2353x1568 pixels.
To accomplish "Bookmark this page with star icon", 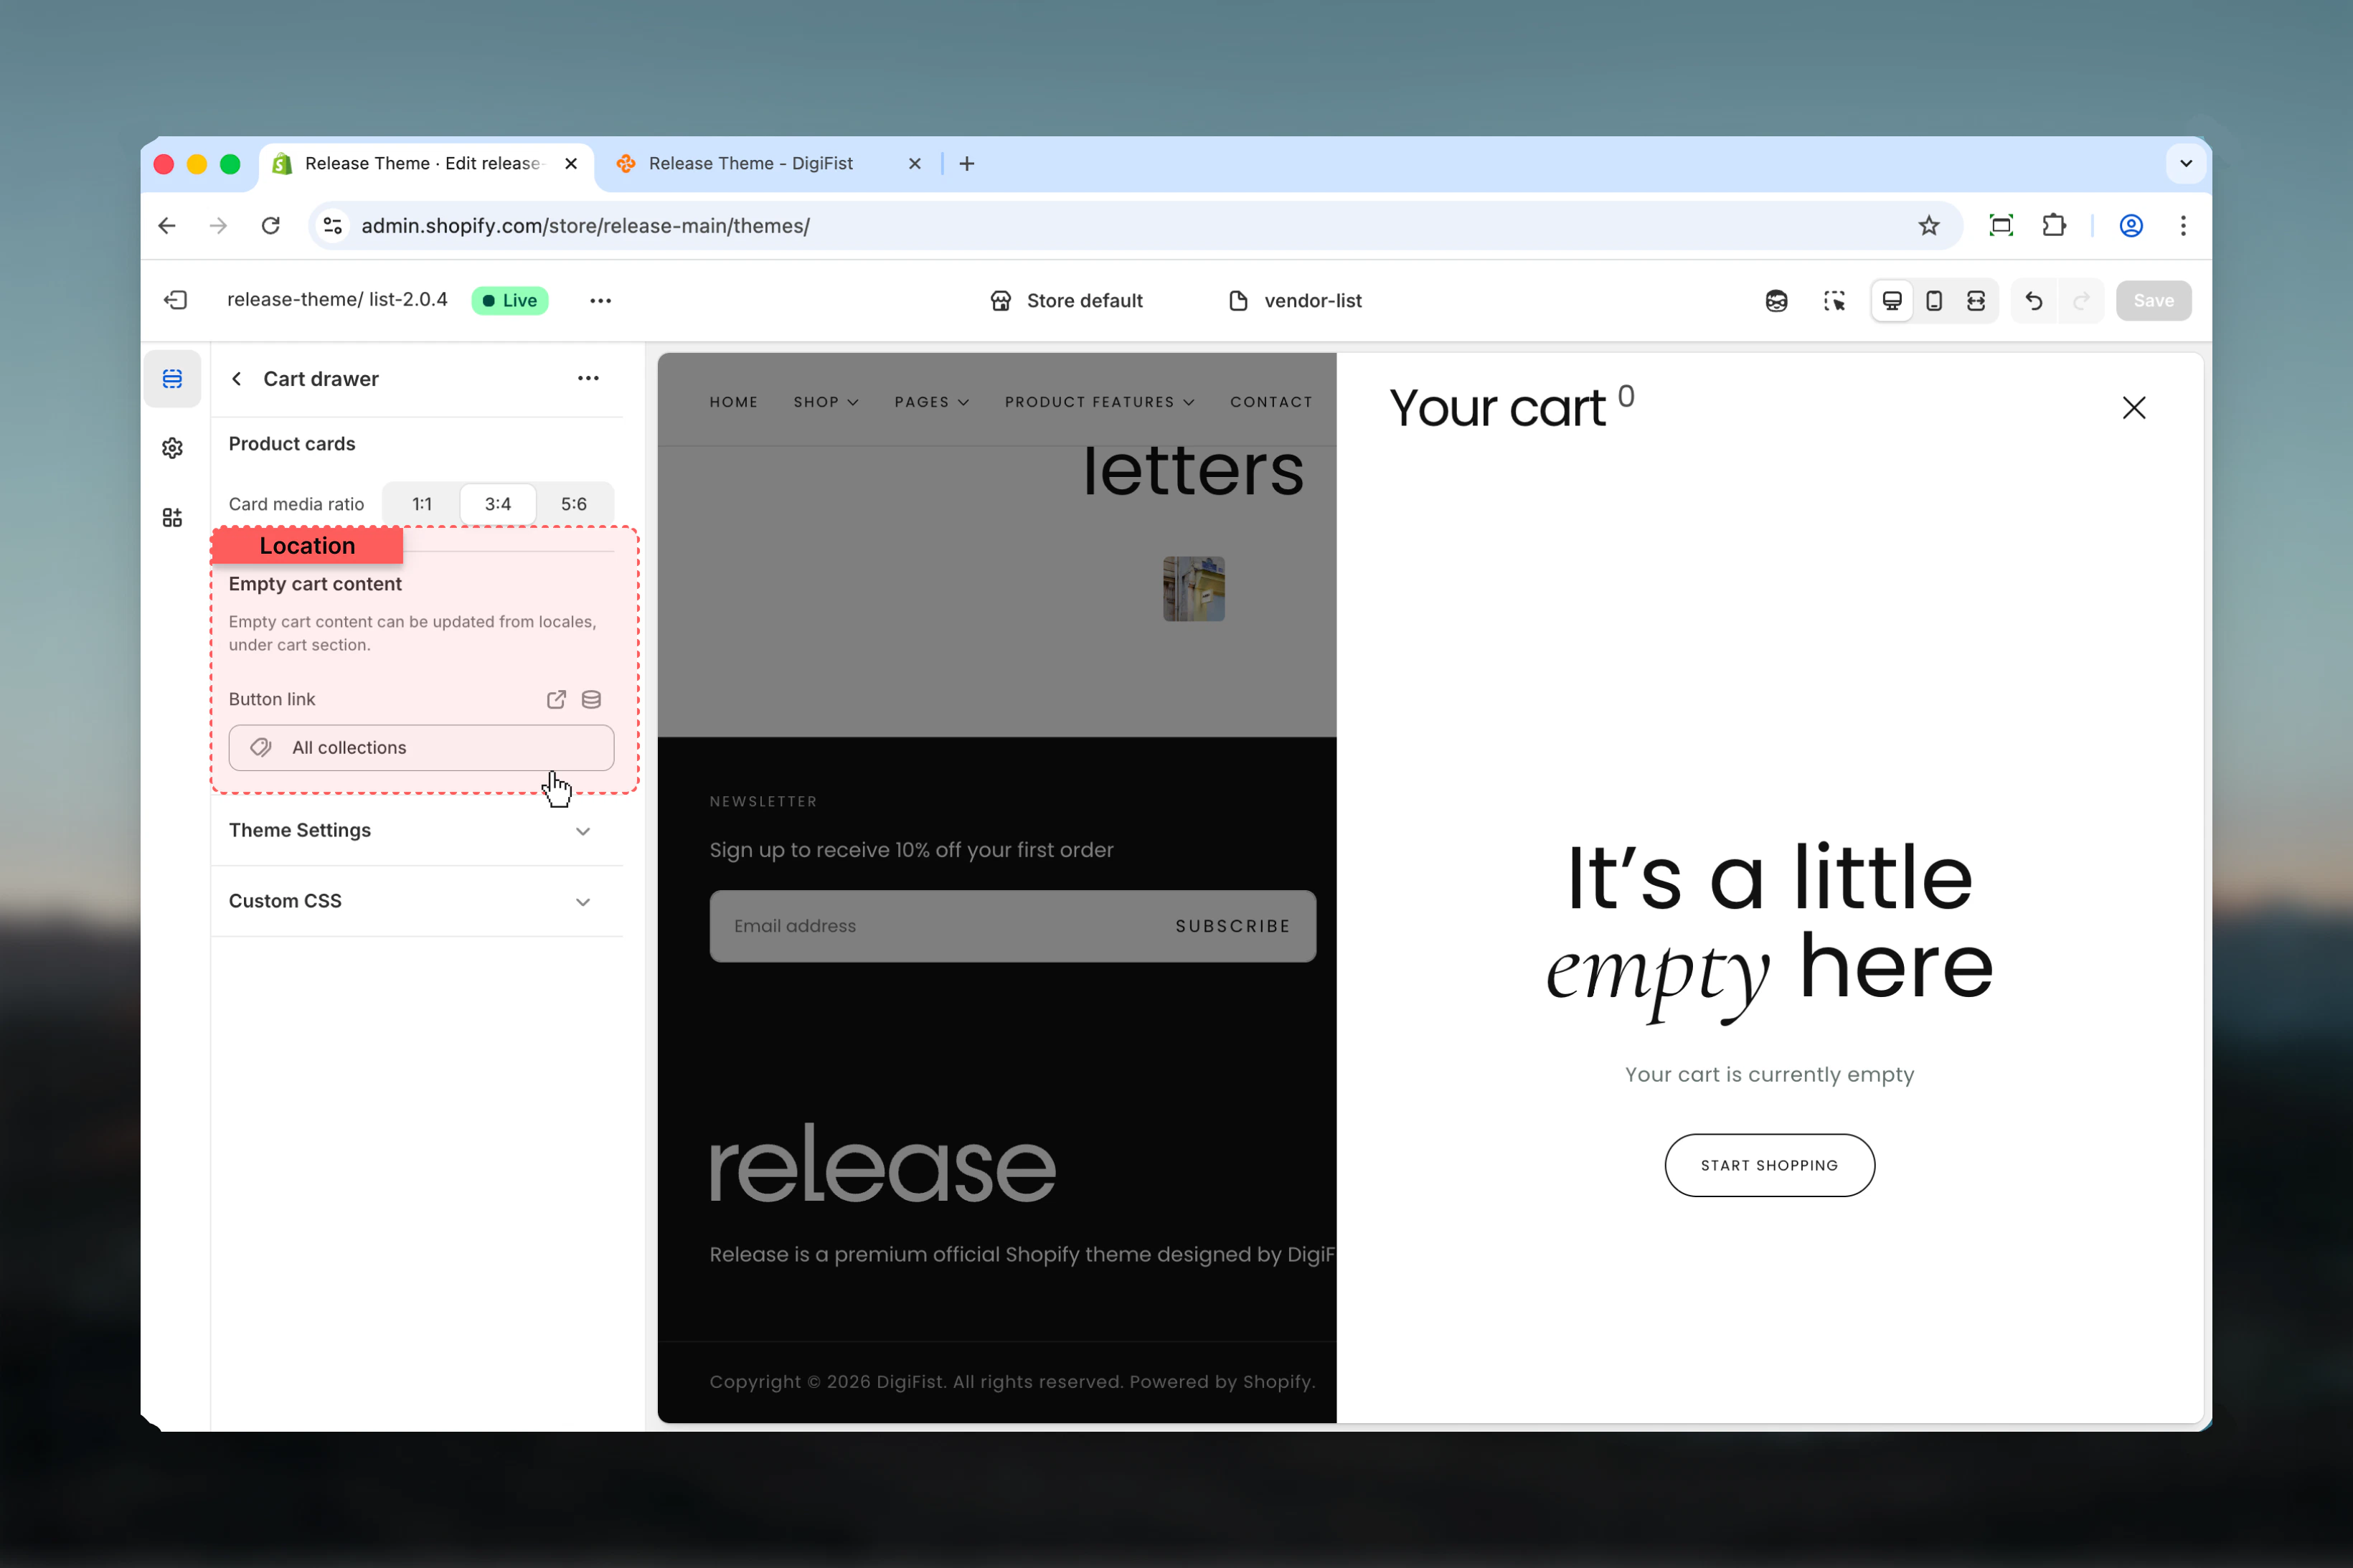I will pyautogui.click(x=1929, y=226).
